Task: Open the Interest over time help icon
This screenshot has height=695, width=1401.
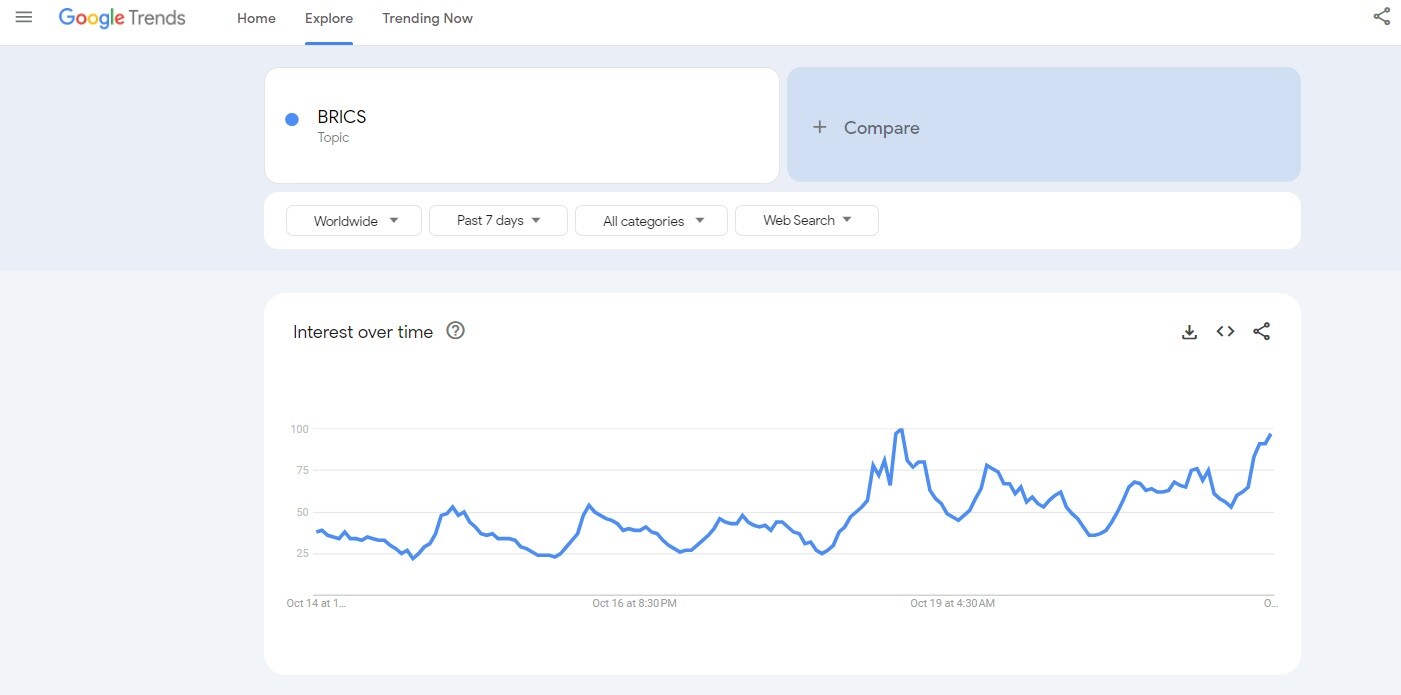Action: 455,331
